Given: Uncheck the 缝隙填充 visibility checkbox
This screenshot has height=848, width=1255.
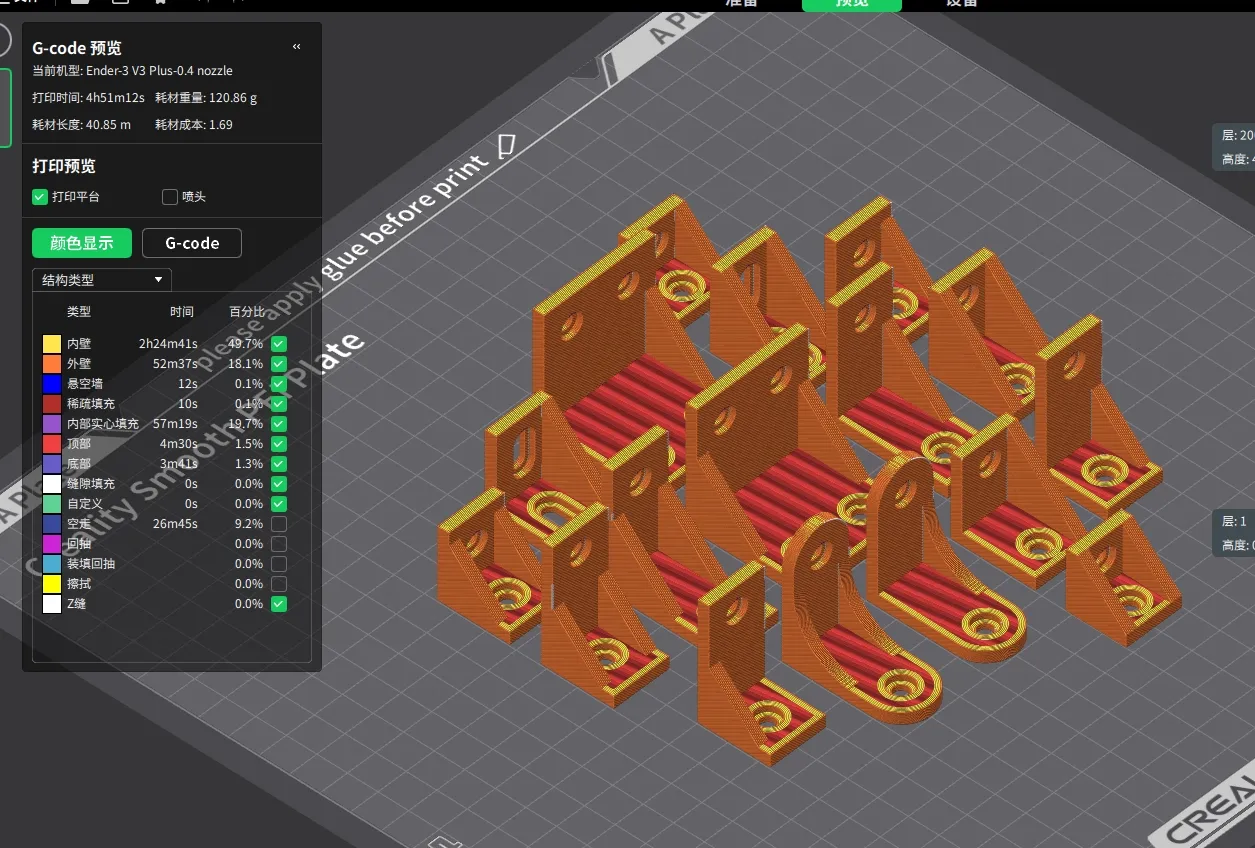Looking at the screenshot, I should click(x=279, y=484).
